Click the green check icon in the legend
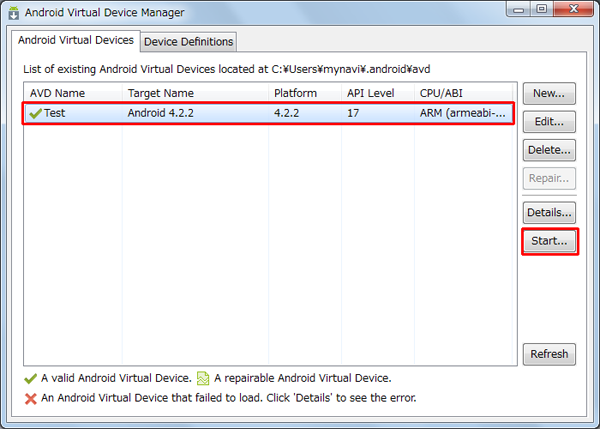Image resolution: width=600 pixels, height=429 pixels. 31,378
